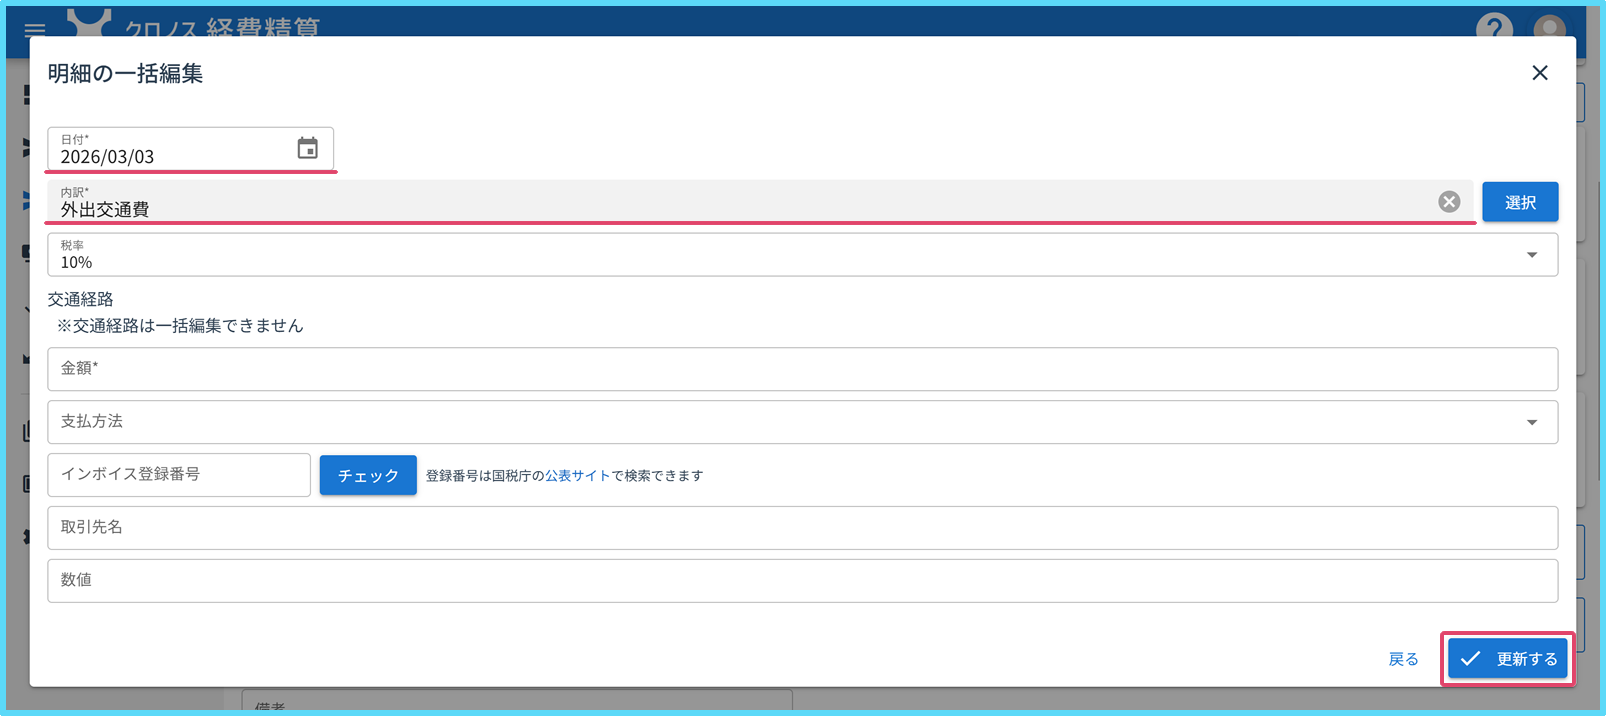Click the help question mark icon
The width and height of the screenshot is (1606, 716).
point(1494,27)
